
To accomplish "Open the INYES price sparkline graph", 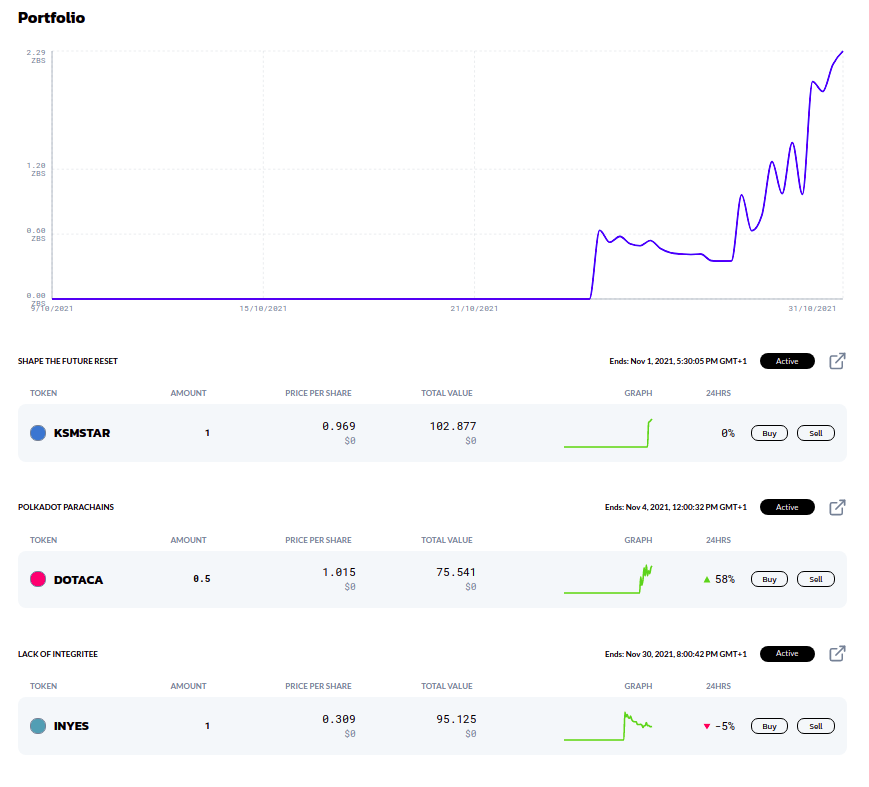I will point(608,725).
